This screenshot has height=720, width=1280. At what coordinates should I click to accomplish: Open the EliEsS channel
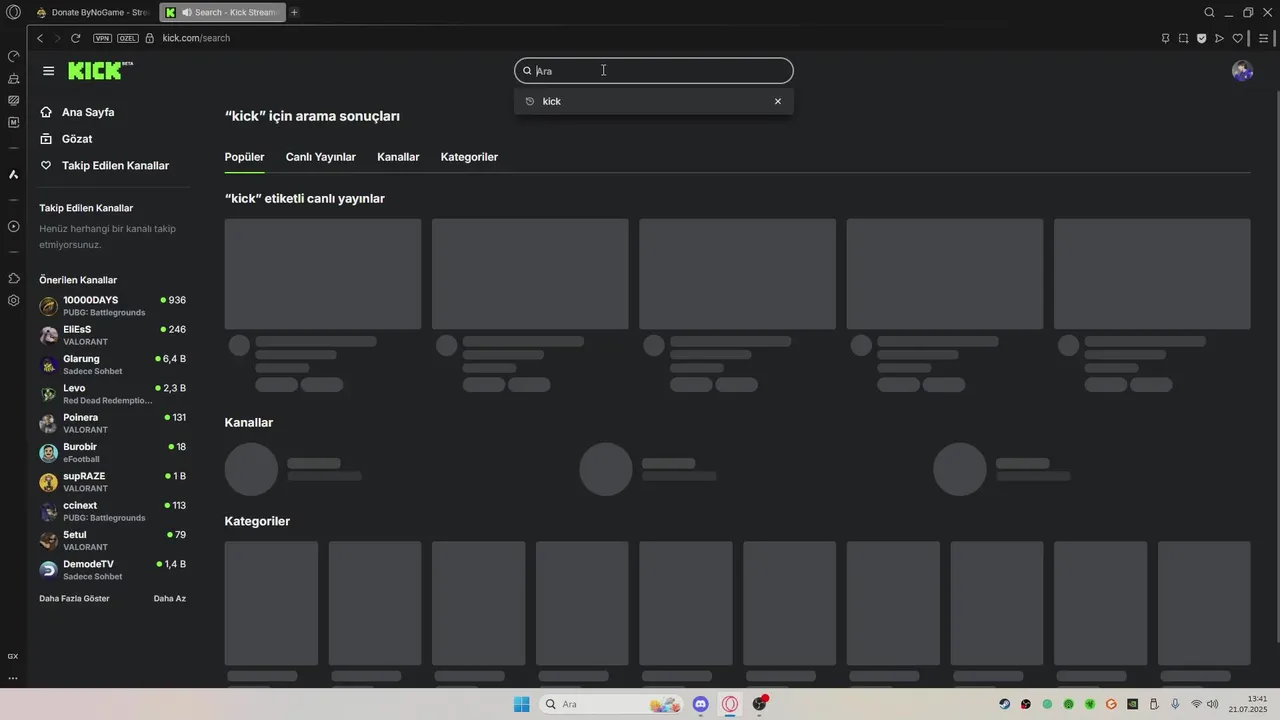(x=112, y=335)
